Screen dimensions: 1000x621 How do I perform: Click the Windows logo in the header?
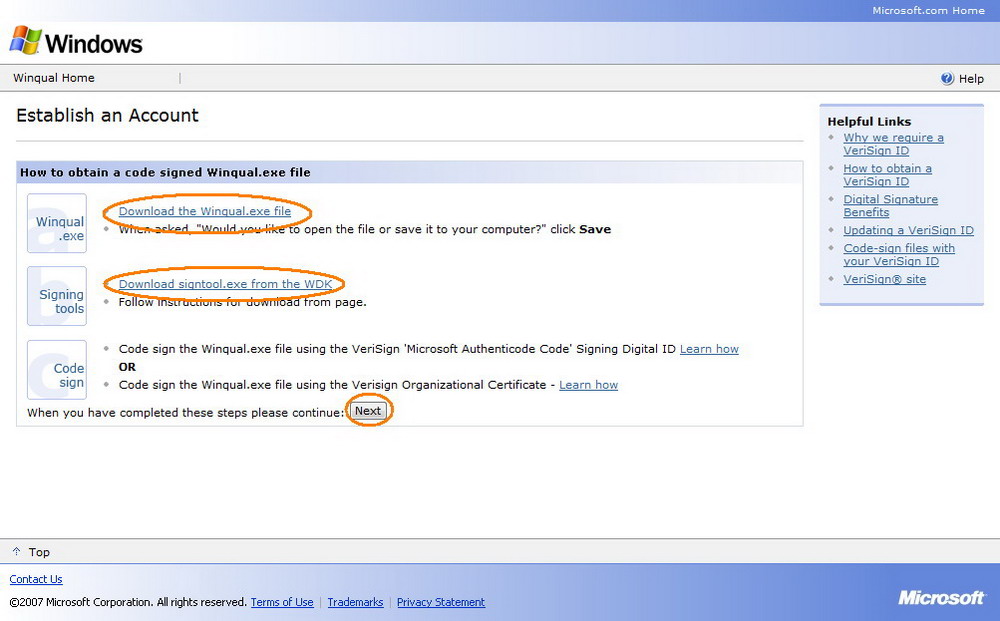coord(76,41)
